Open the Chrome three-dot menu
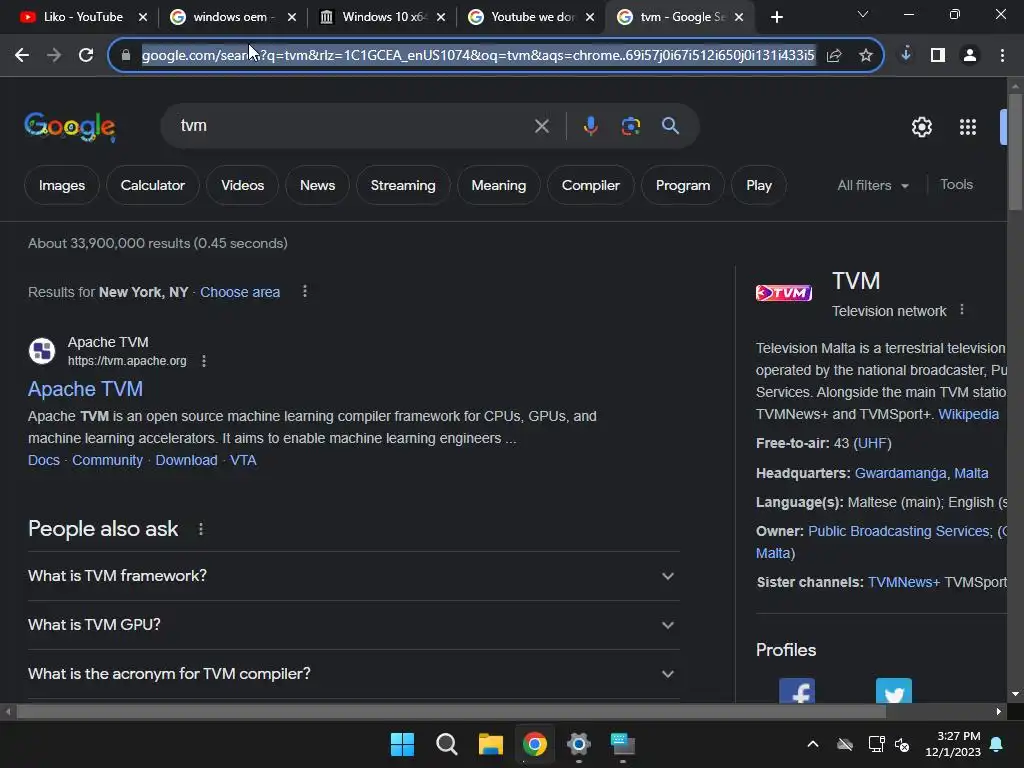 (x=1002, y=56)
